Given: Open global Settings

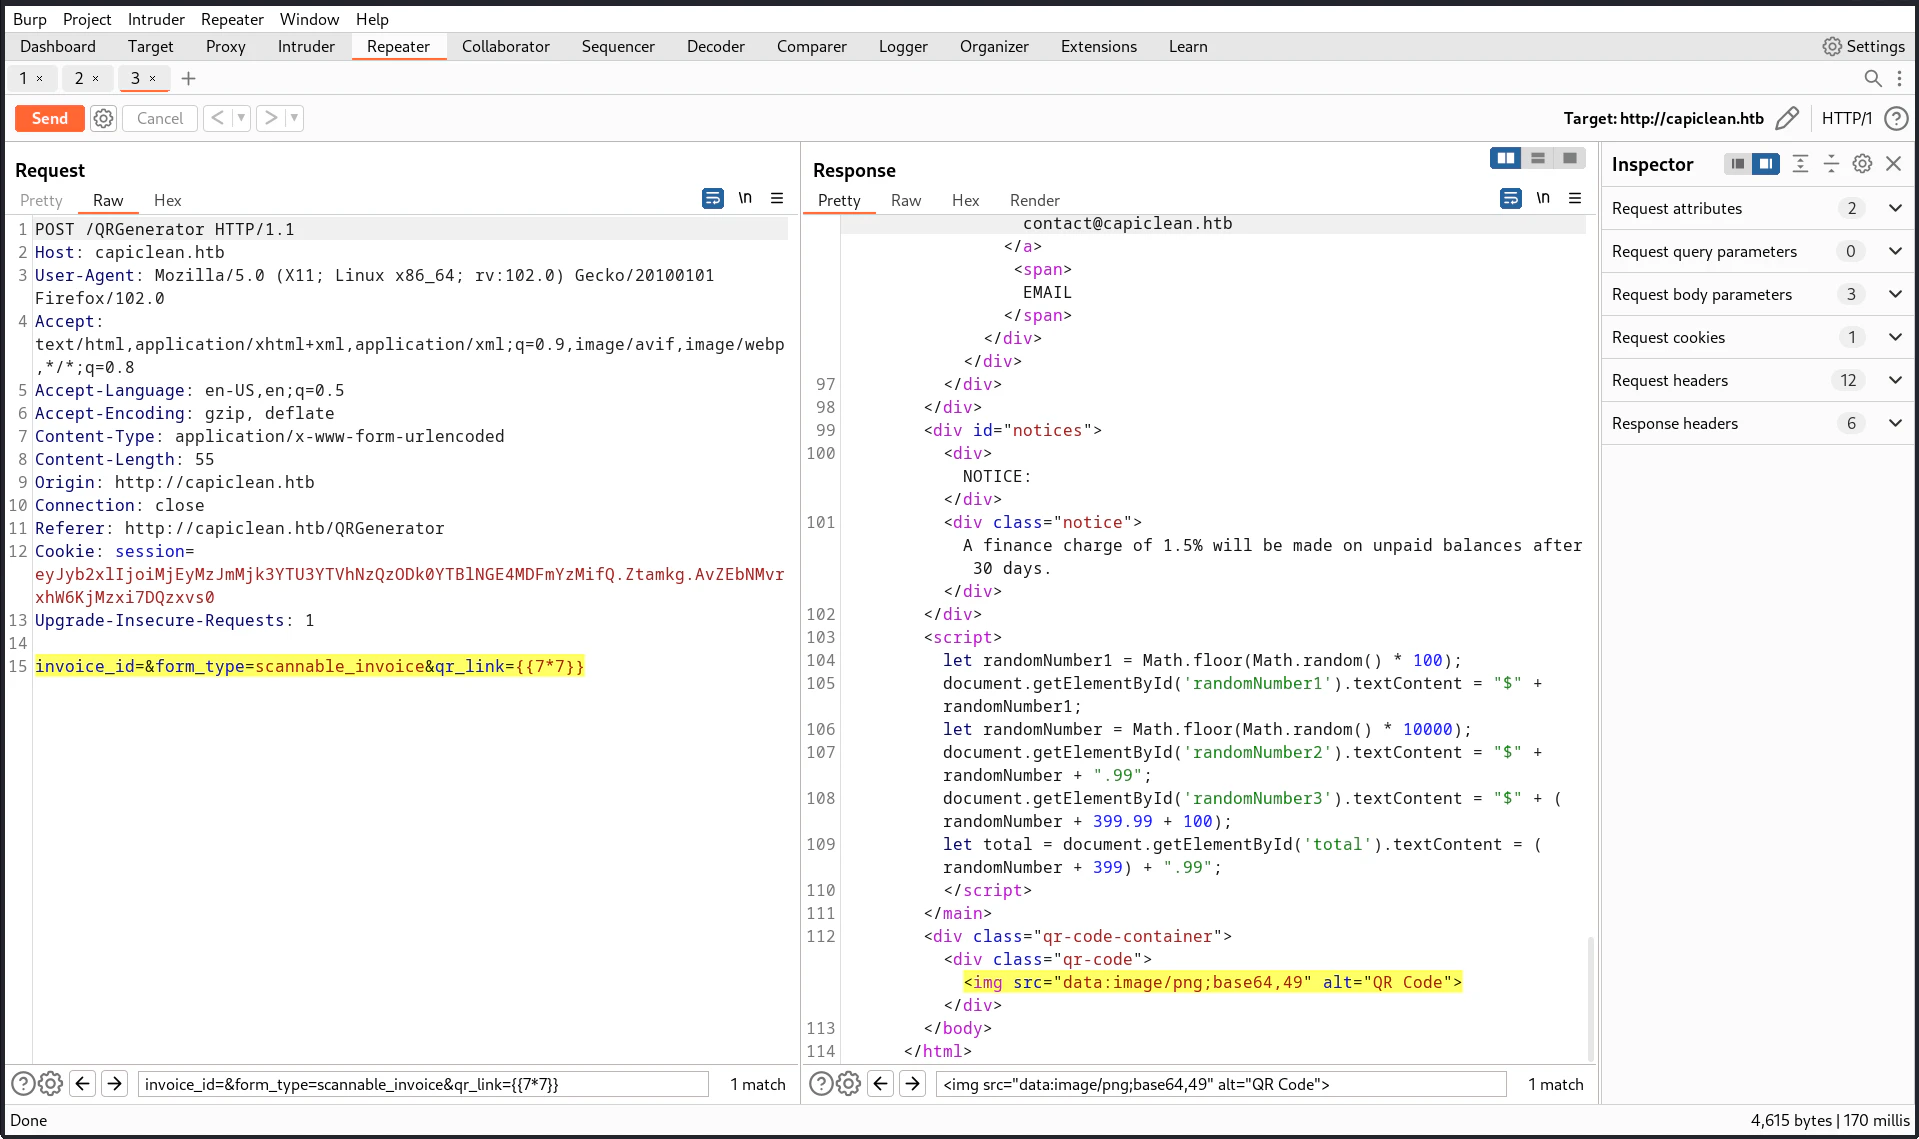Looking at the screenshot, I should click(x=1864, y=46).
